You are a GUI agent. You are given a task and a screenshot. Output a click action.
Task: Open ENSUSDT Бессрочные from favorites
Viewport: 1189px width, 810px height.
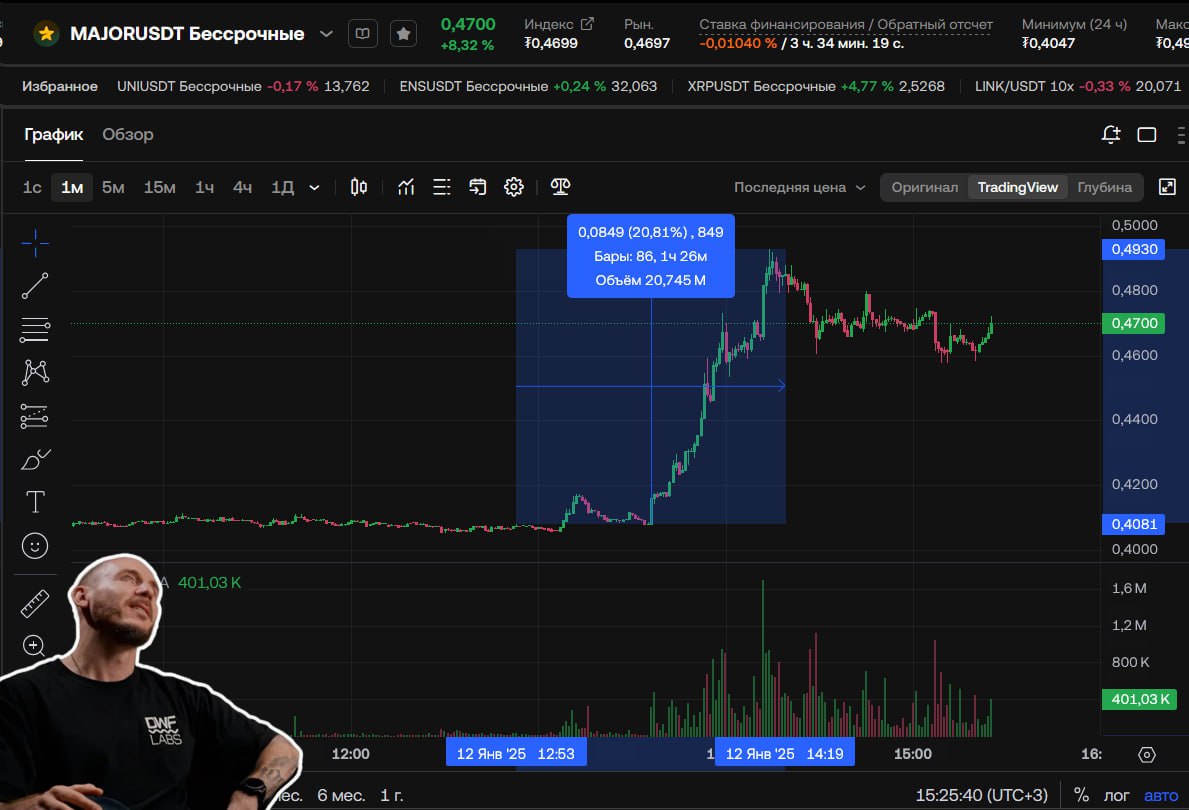[528, 86]
